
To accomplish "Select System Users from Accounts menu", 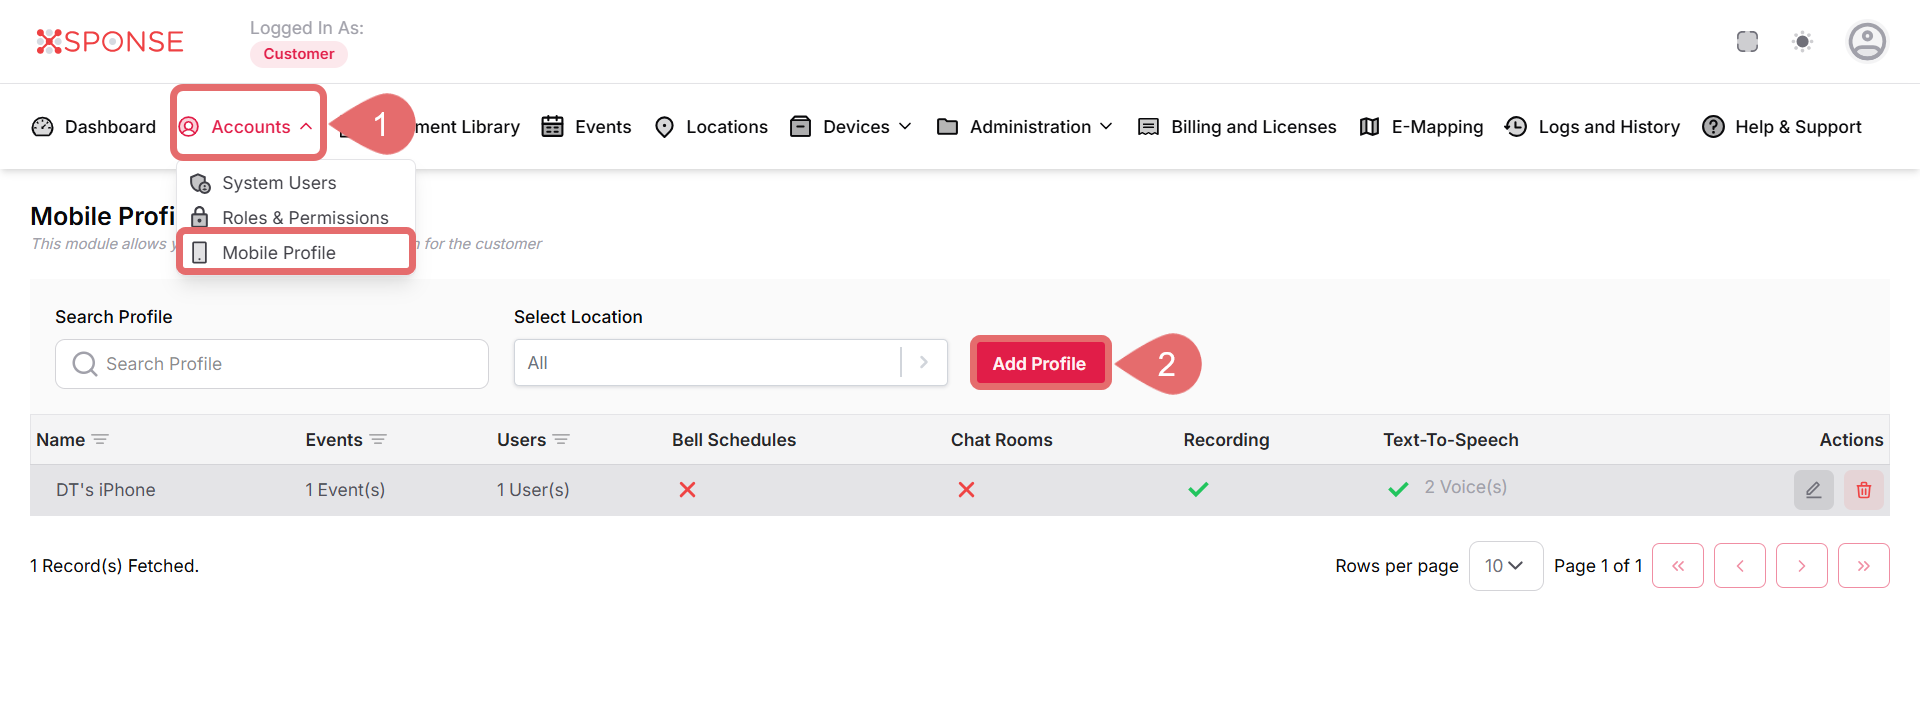I will pyautogui.click(x=279, y=183).
